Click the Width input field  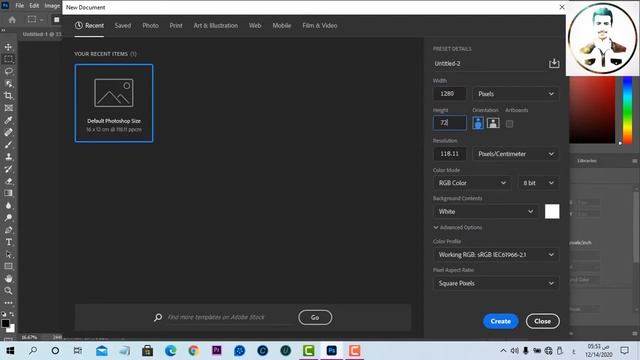450,94
